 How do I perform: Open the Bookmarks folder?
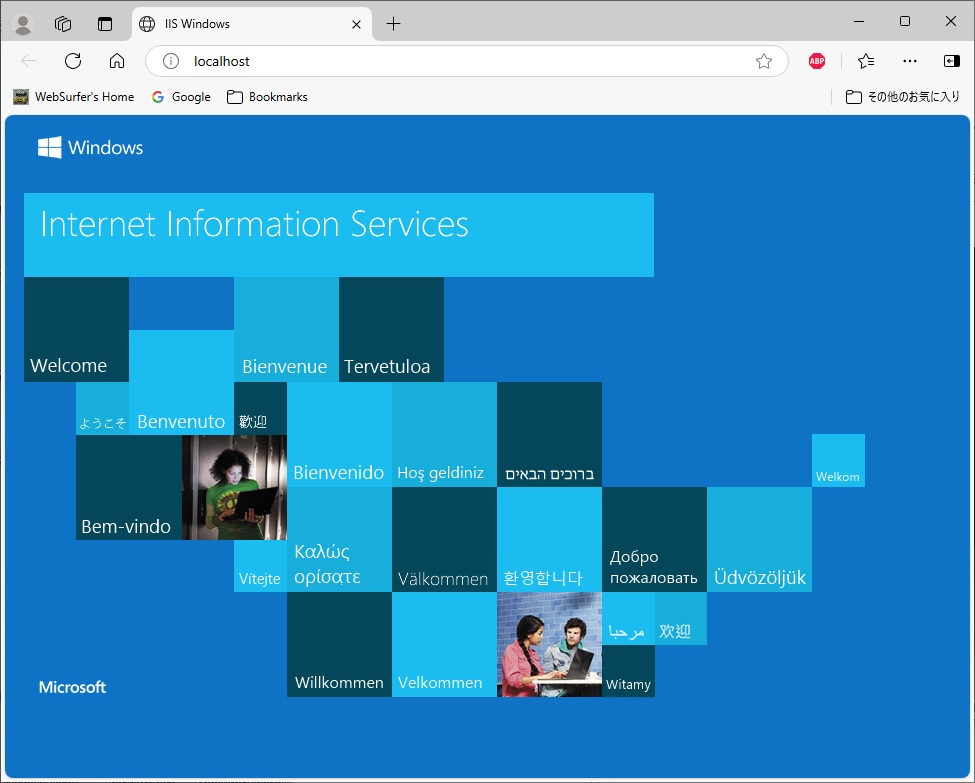tap(267, 97)
